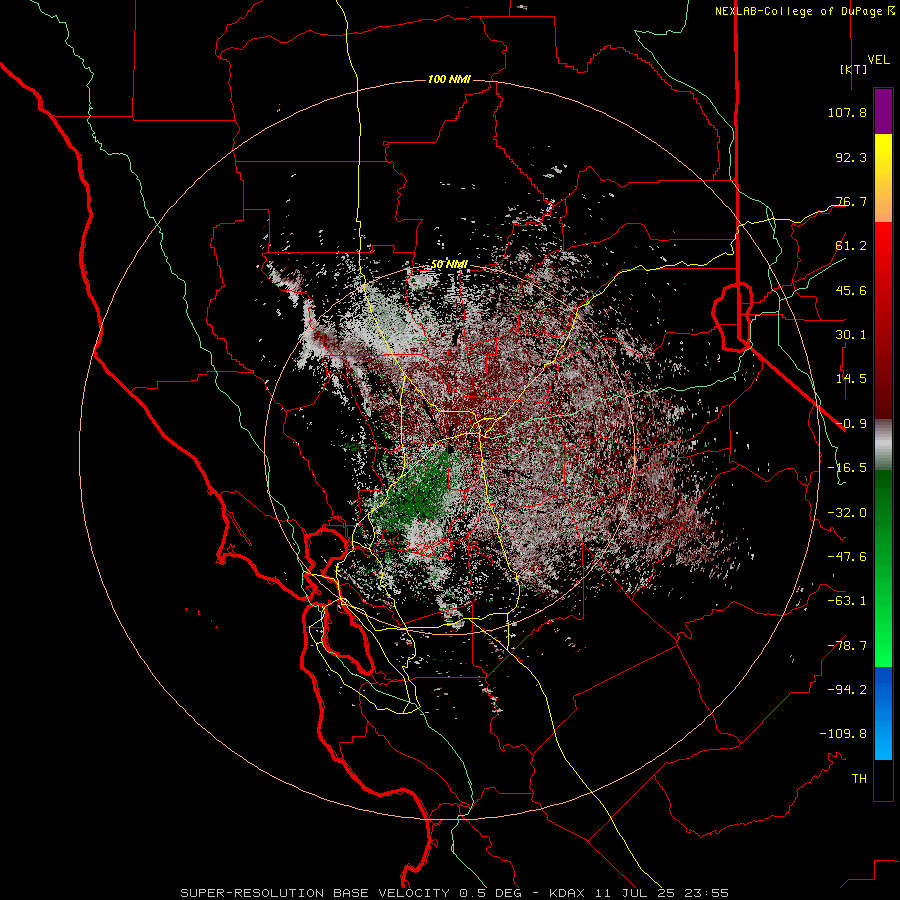
Task: Select the gray band of the color bar
Action: coord(883,445)
